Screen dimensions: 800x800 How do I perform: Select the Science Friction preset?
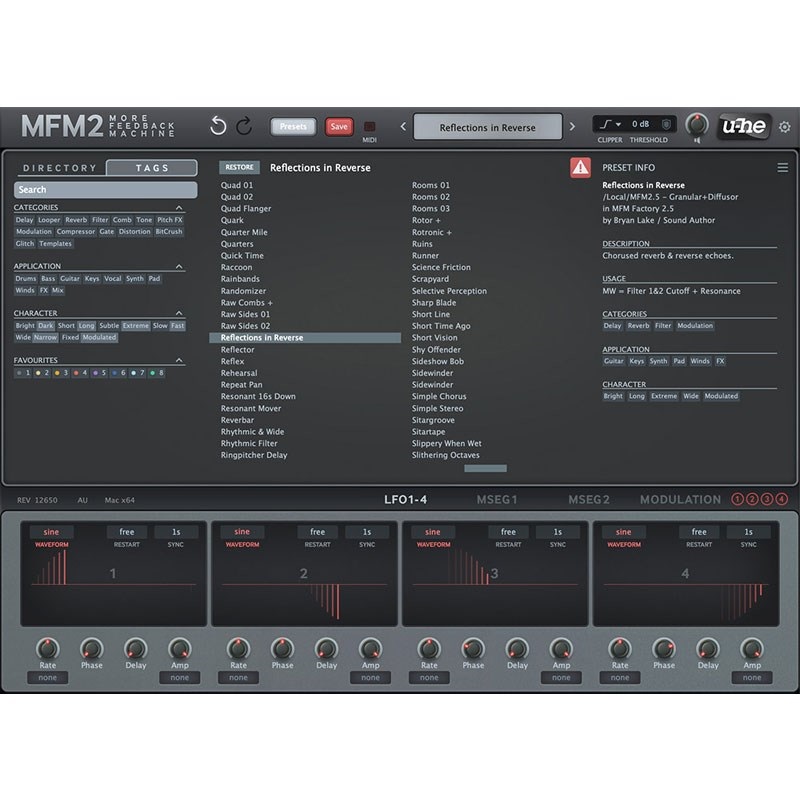(441, 267)
